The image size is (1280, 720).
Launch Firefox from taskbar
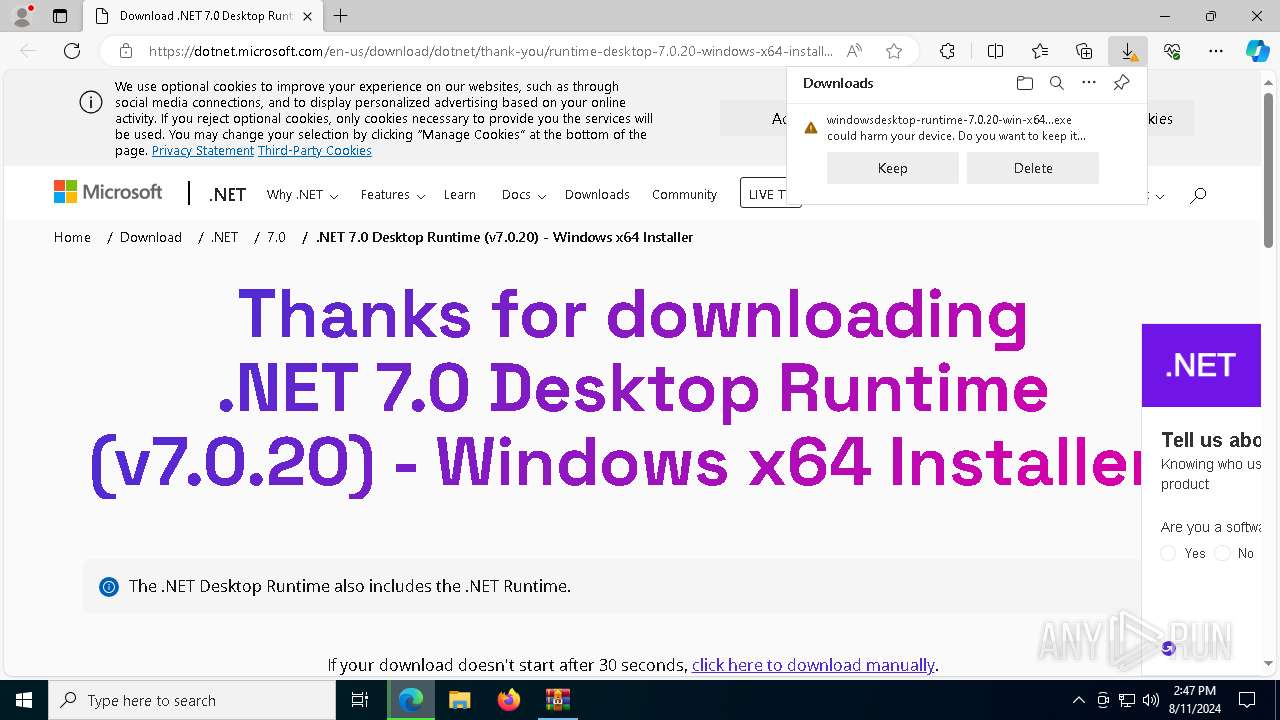(509, 700)
